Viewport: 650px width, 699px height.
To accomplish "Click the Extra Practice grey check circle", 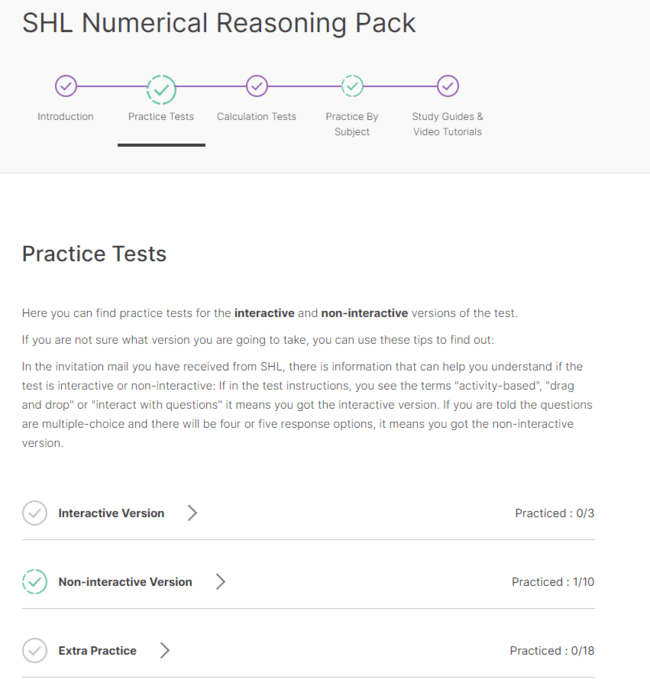I will point(35,650).
